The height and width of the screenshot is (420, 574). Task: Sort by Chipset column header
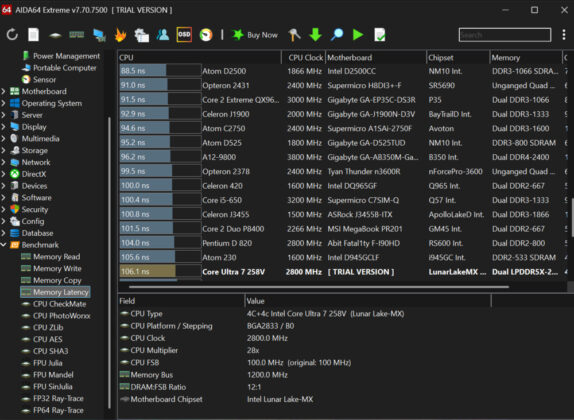pyautogui.click(x=458, y=57)
